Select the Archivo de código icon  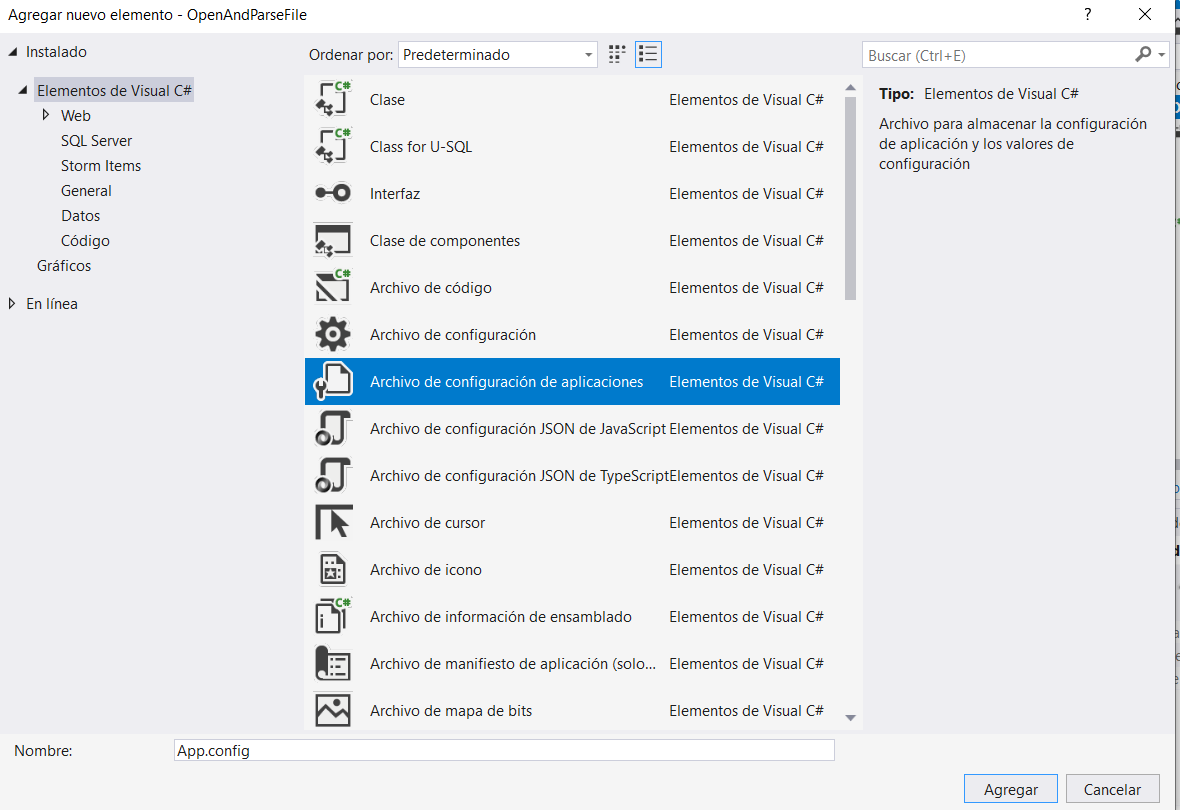333,288
